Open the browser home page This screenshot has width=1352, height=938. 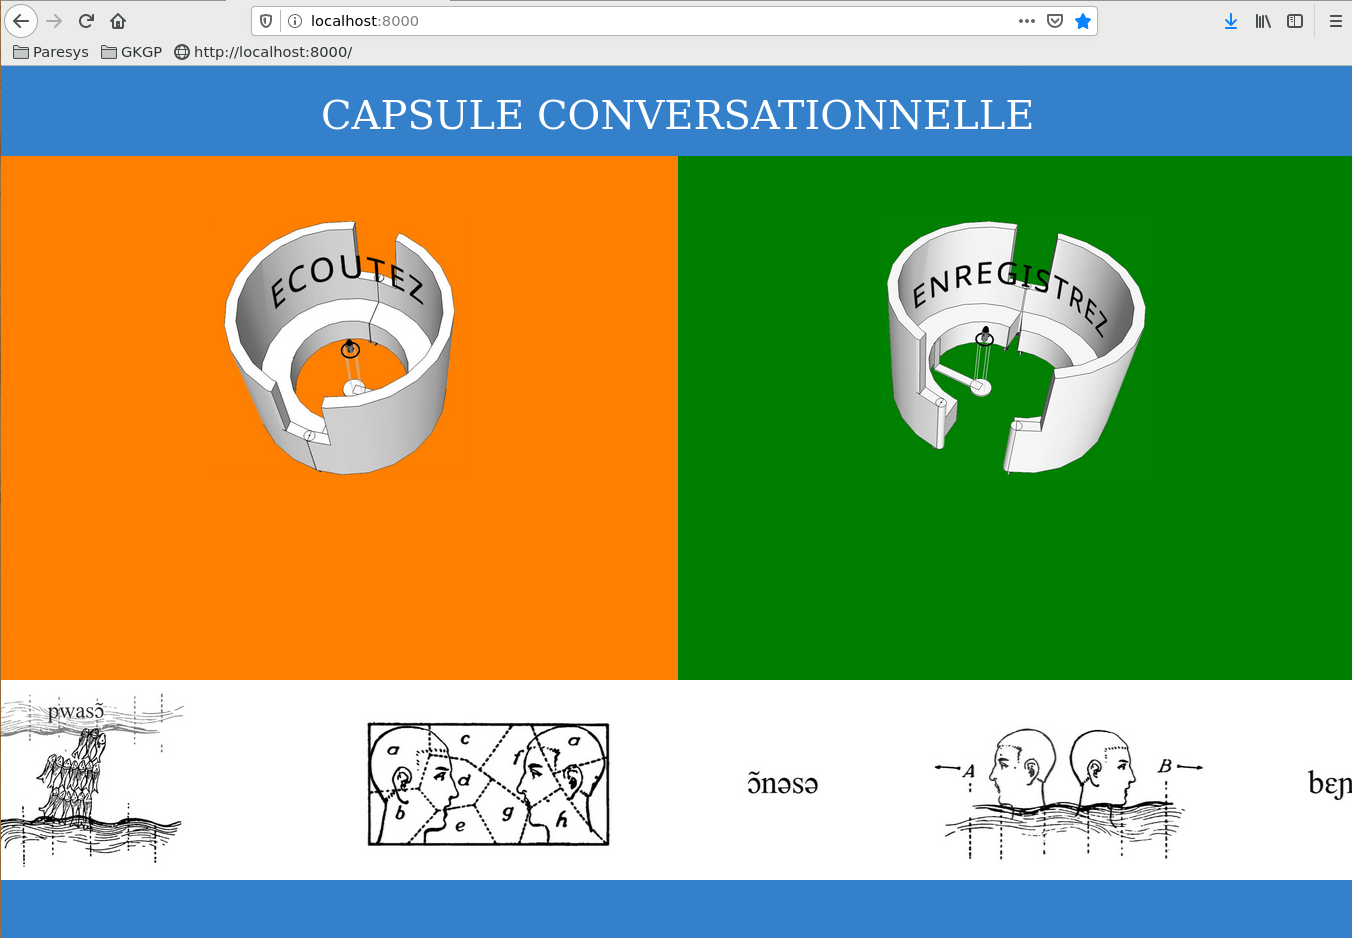pos(118,21)
